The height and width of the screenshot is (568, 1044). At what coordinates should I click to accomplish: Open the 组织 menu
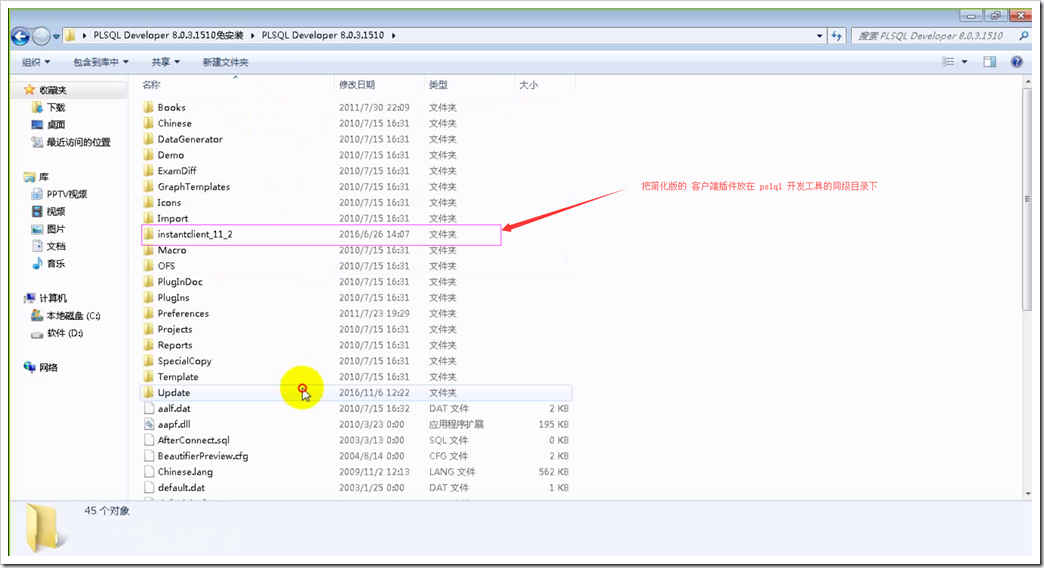tap(36, 62)
